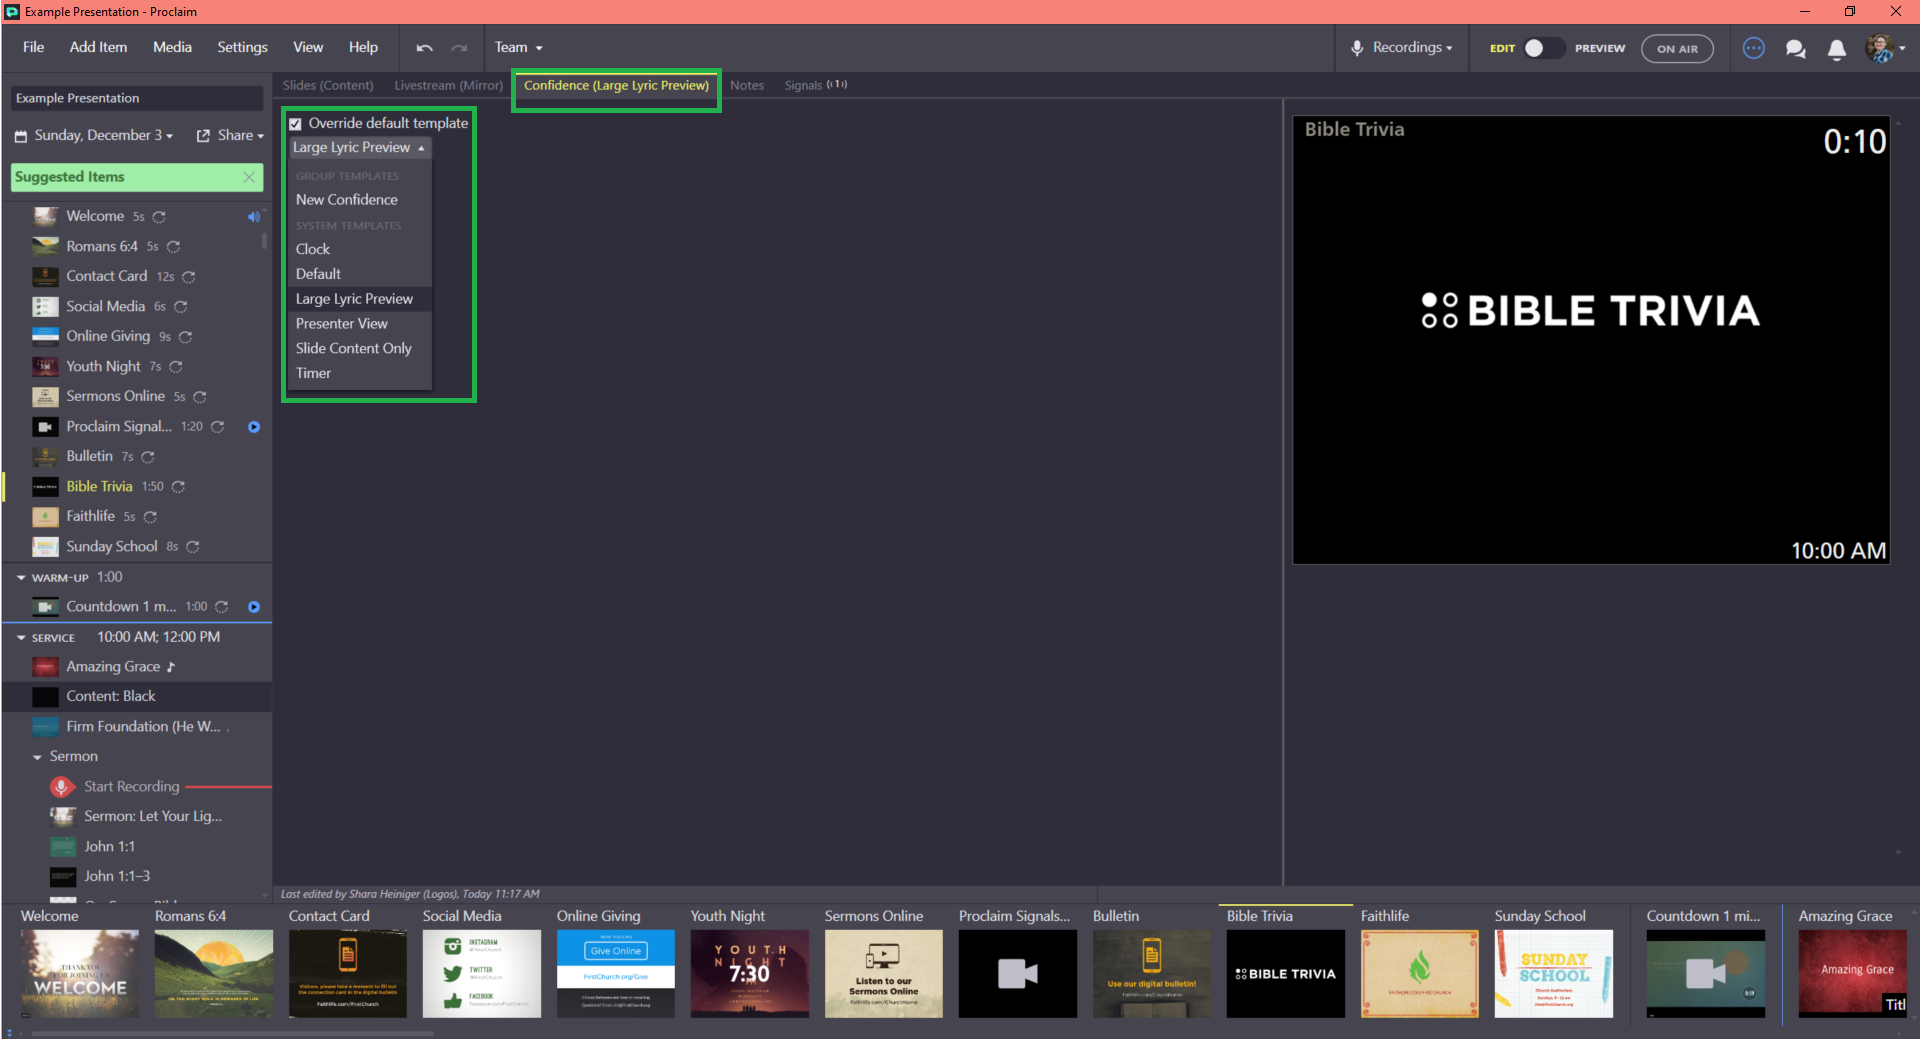
Task: Collapse the Sermon group
Action: pos(38,757)
